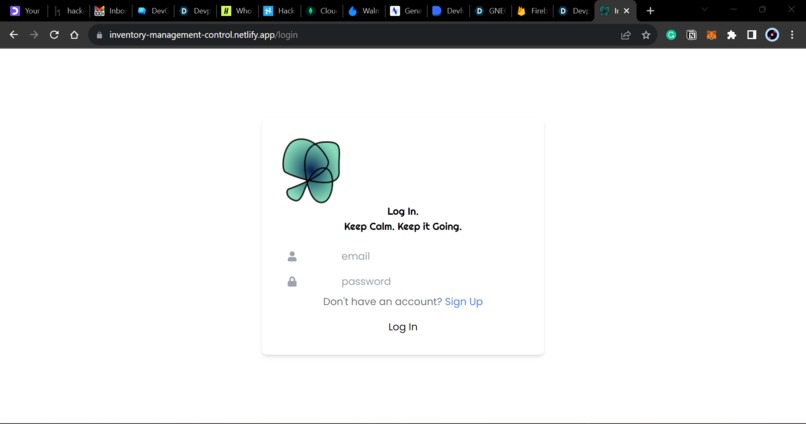Switch to the "Who" tab
This screenshot has height=424, width=806.
click(x=237, y=11)
